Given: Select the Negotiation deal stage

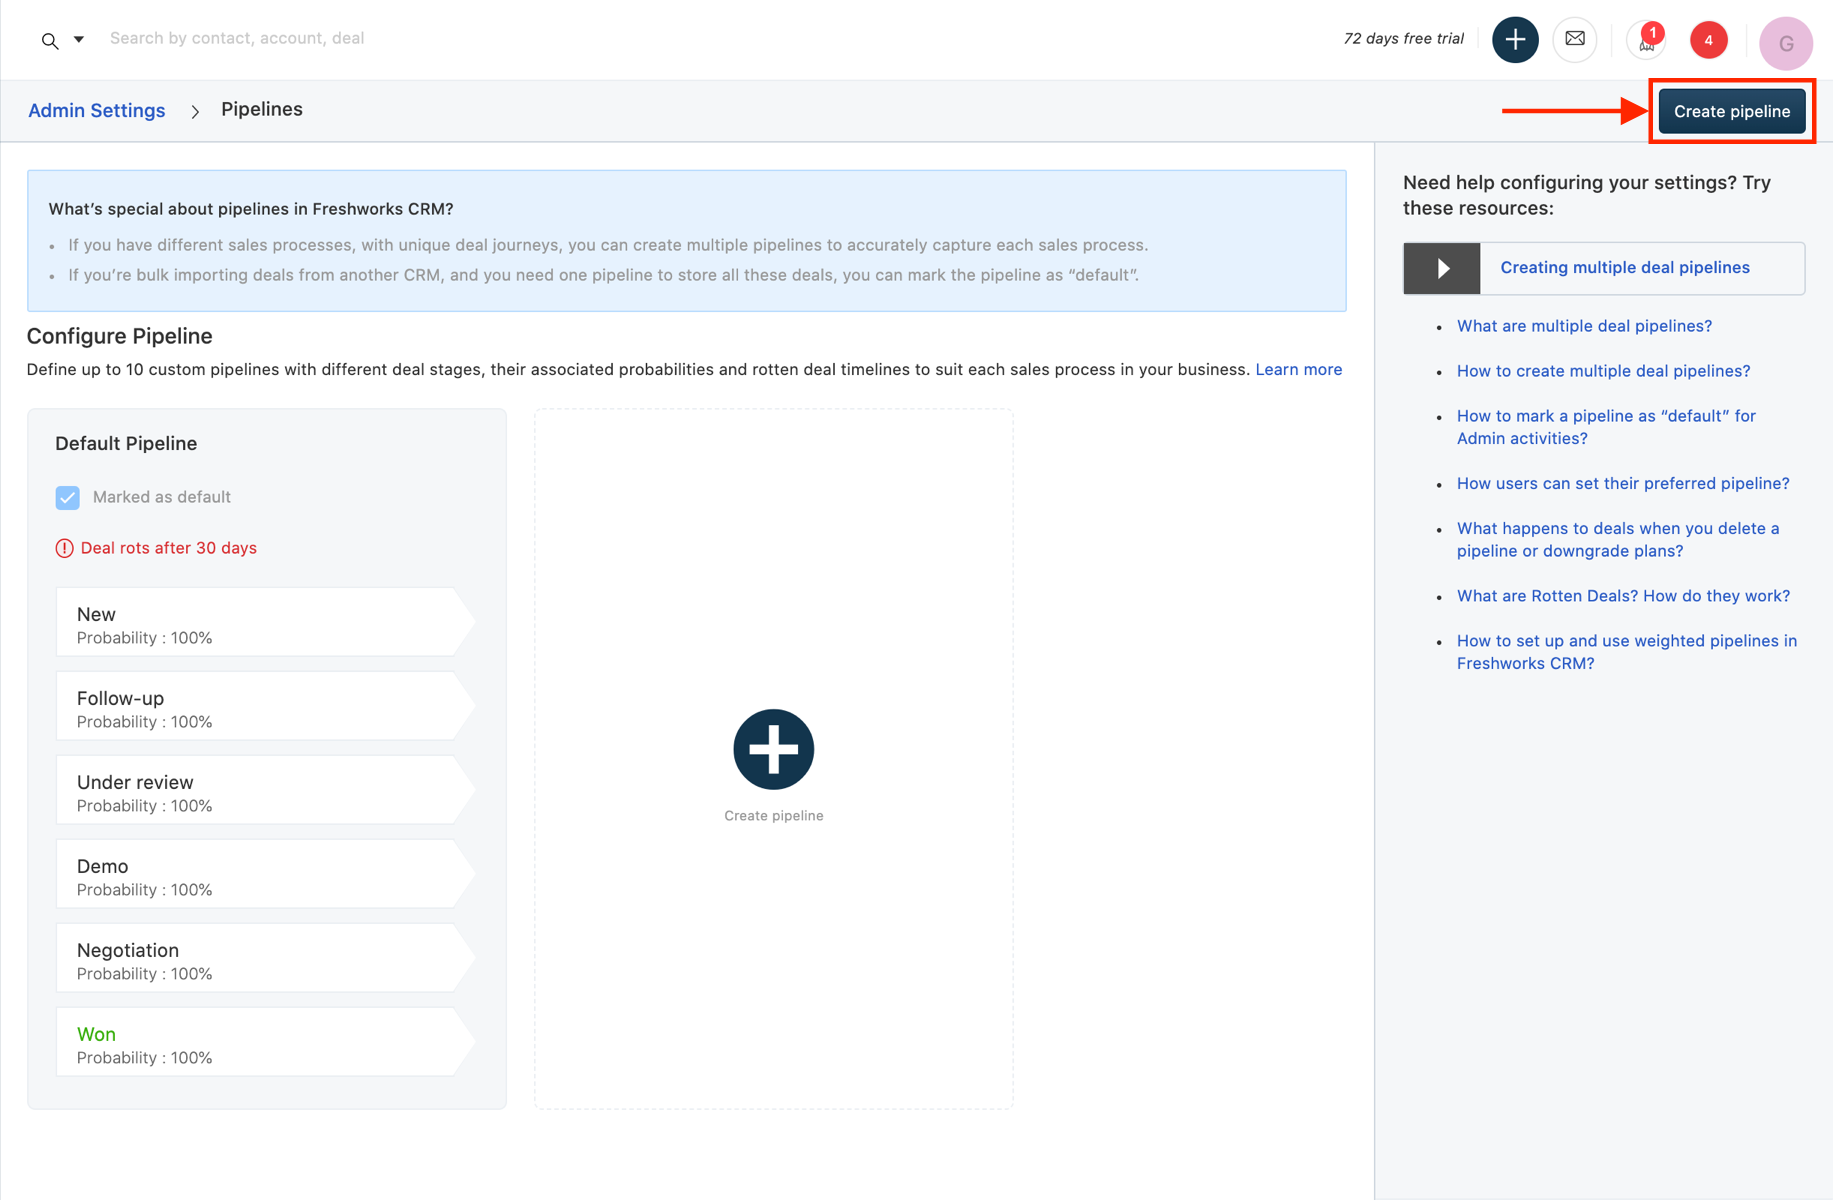Looking at the screenshot, I should pos(265,958).
